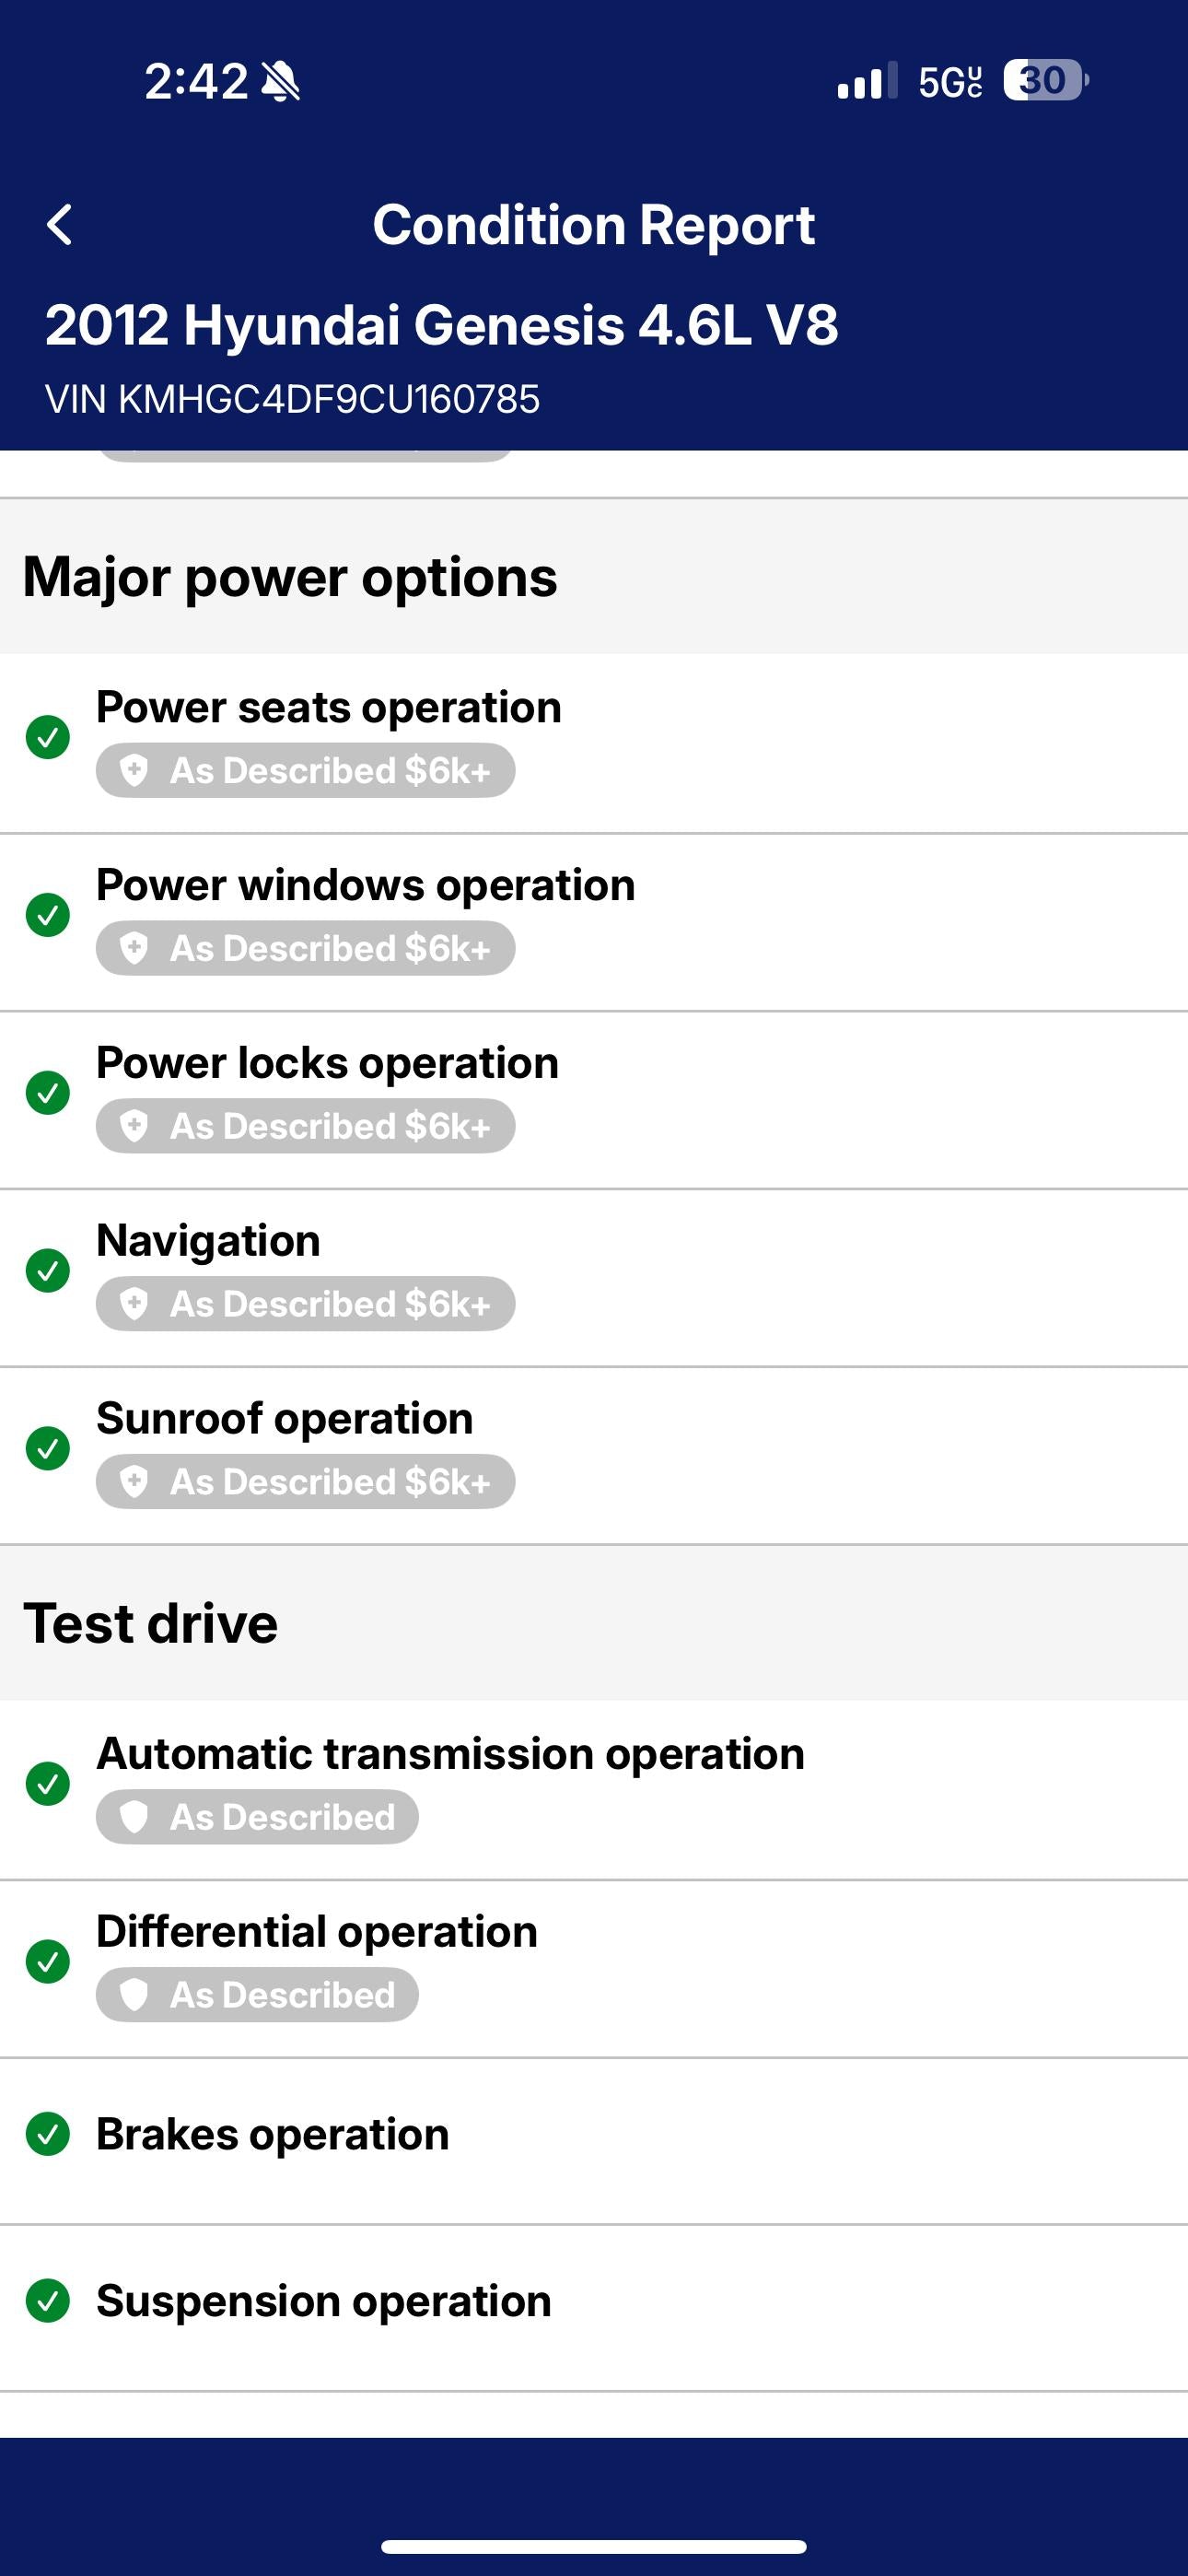Viewport: 1188px width, 2576px height.
Task: Tap the shield icon under Power windows operation
Action: [134, 948]
